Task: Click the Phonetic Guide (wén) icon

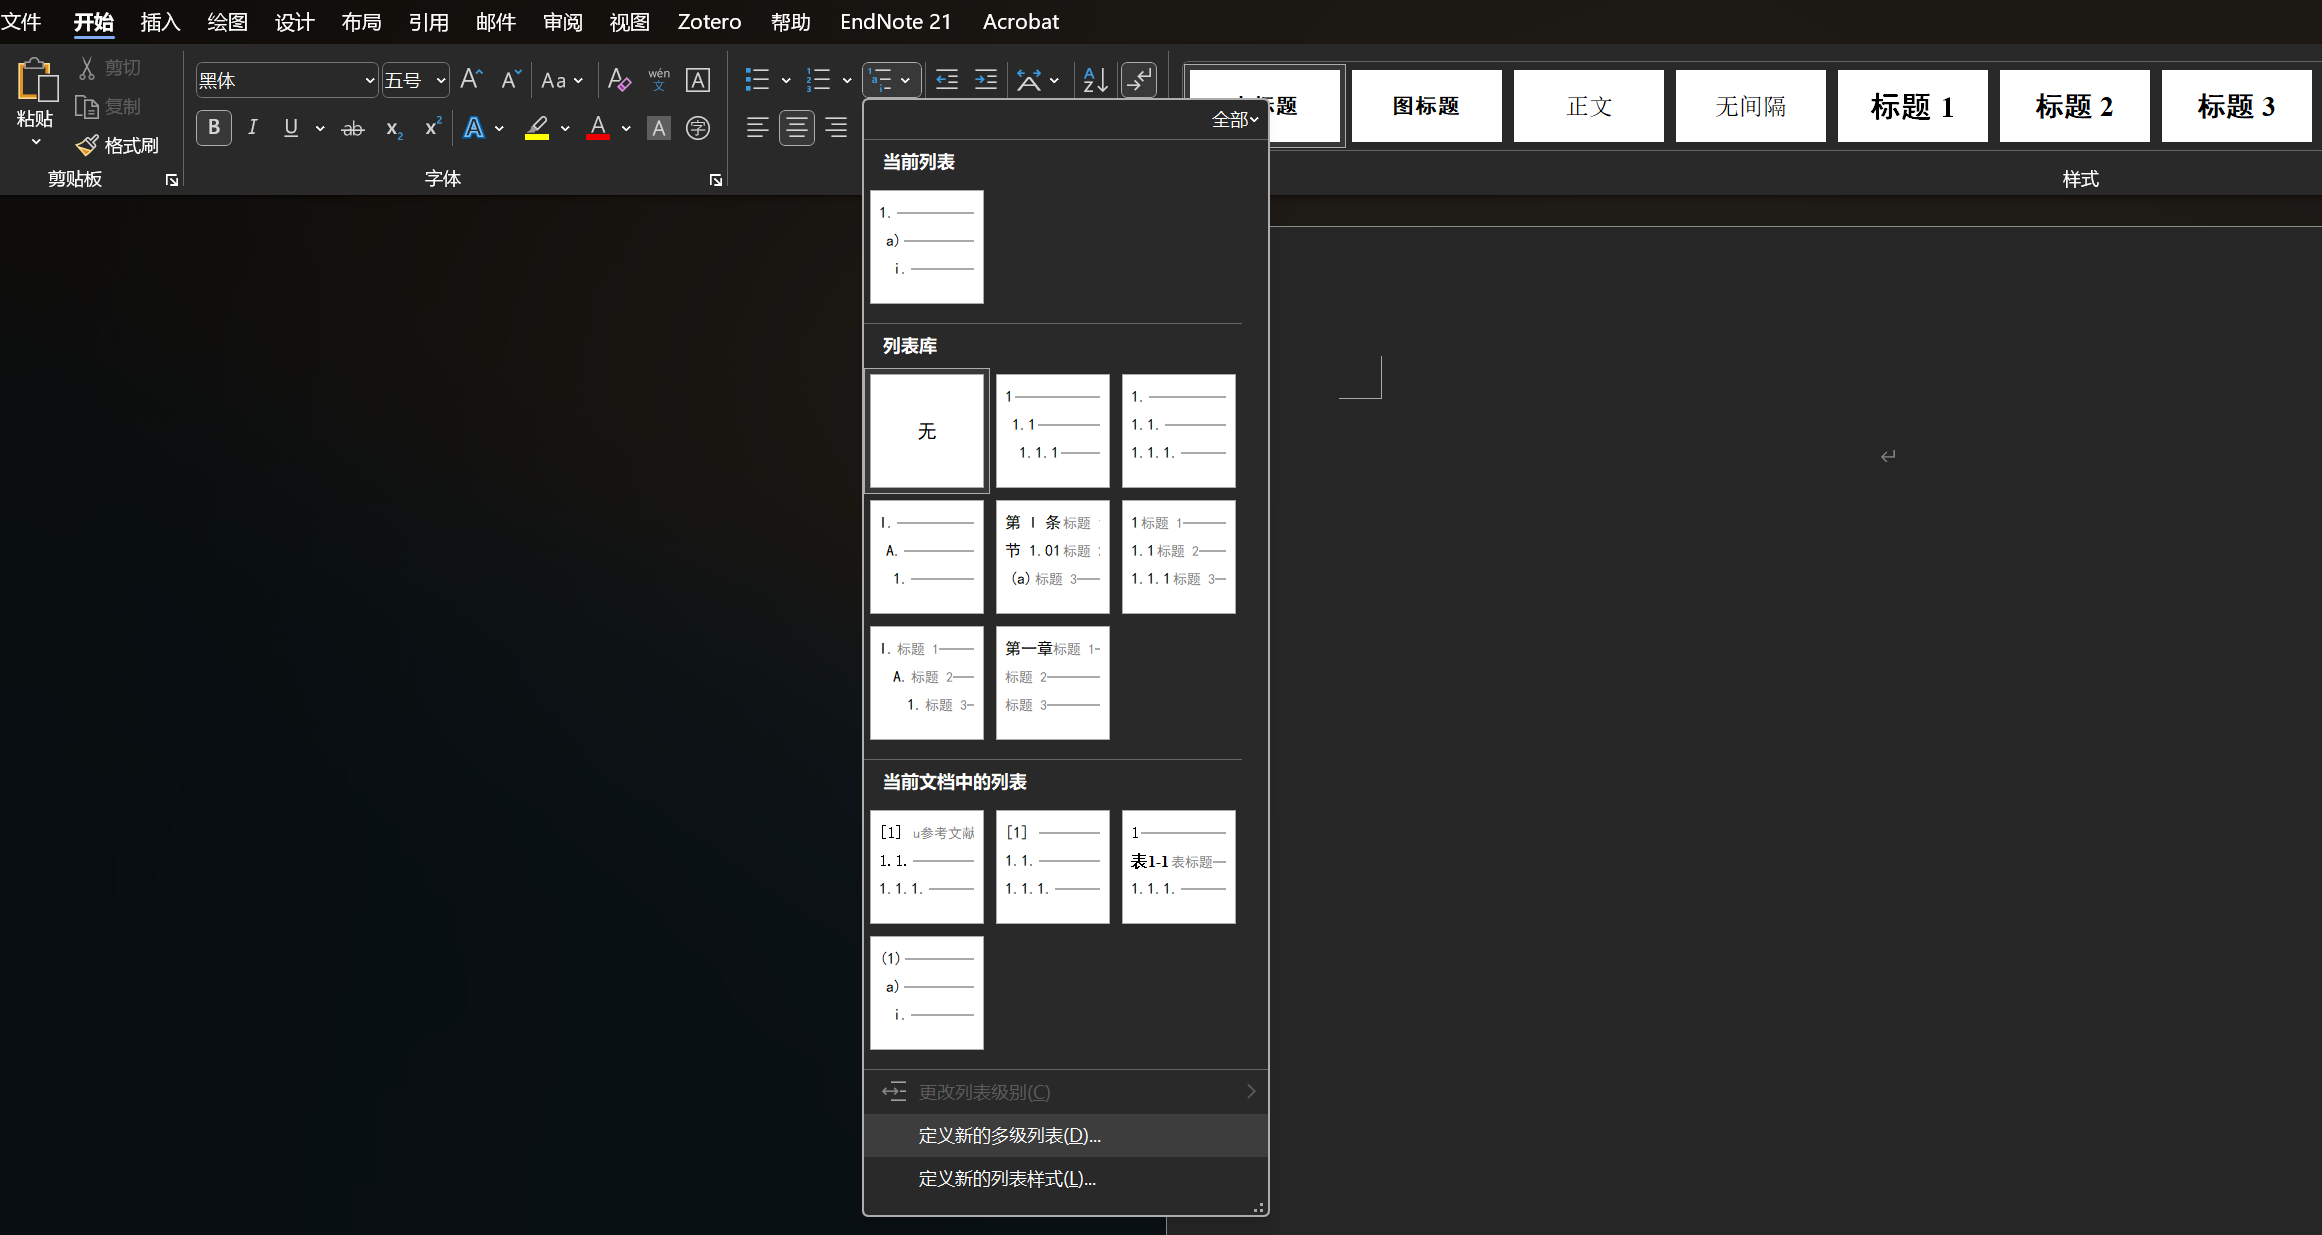Action: pyautogui.click(x=658, y=80)
